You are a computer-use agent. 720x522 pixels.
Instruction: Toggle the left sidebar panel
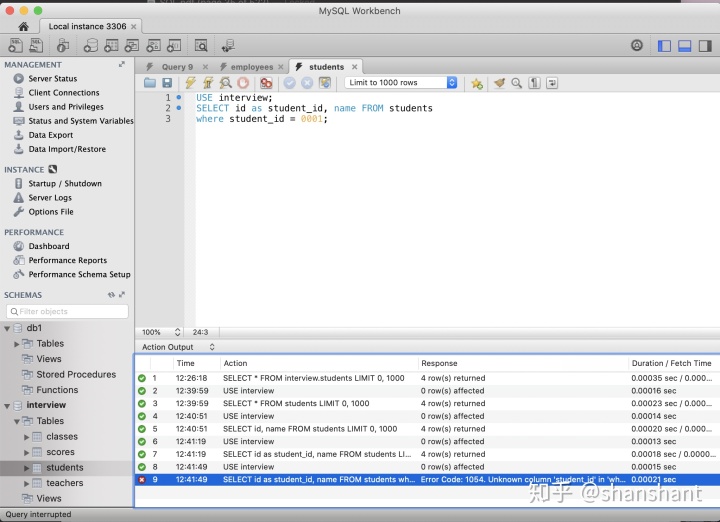664,46
